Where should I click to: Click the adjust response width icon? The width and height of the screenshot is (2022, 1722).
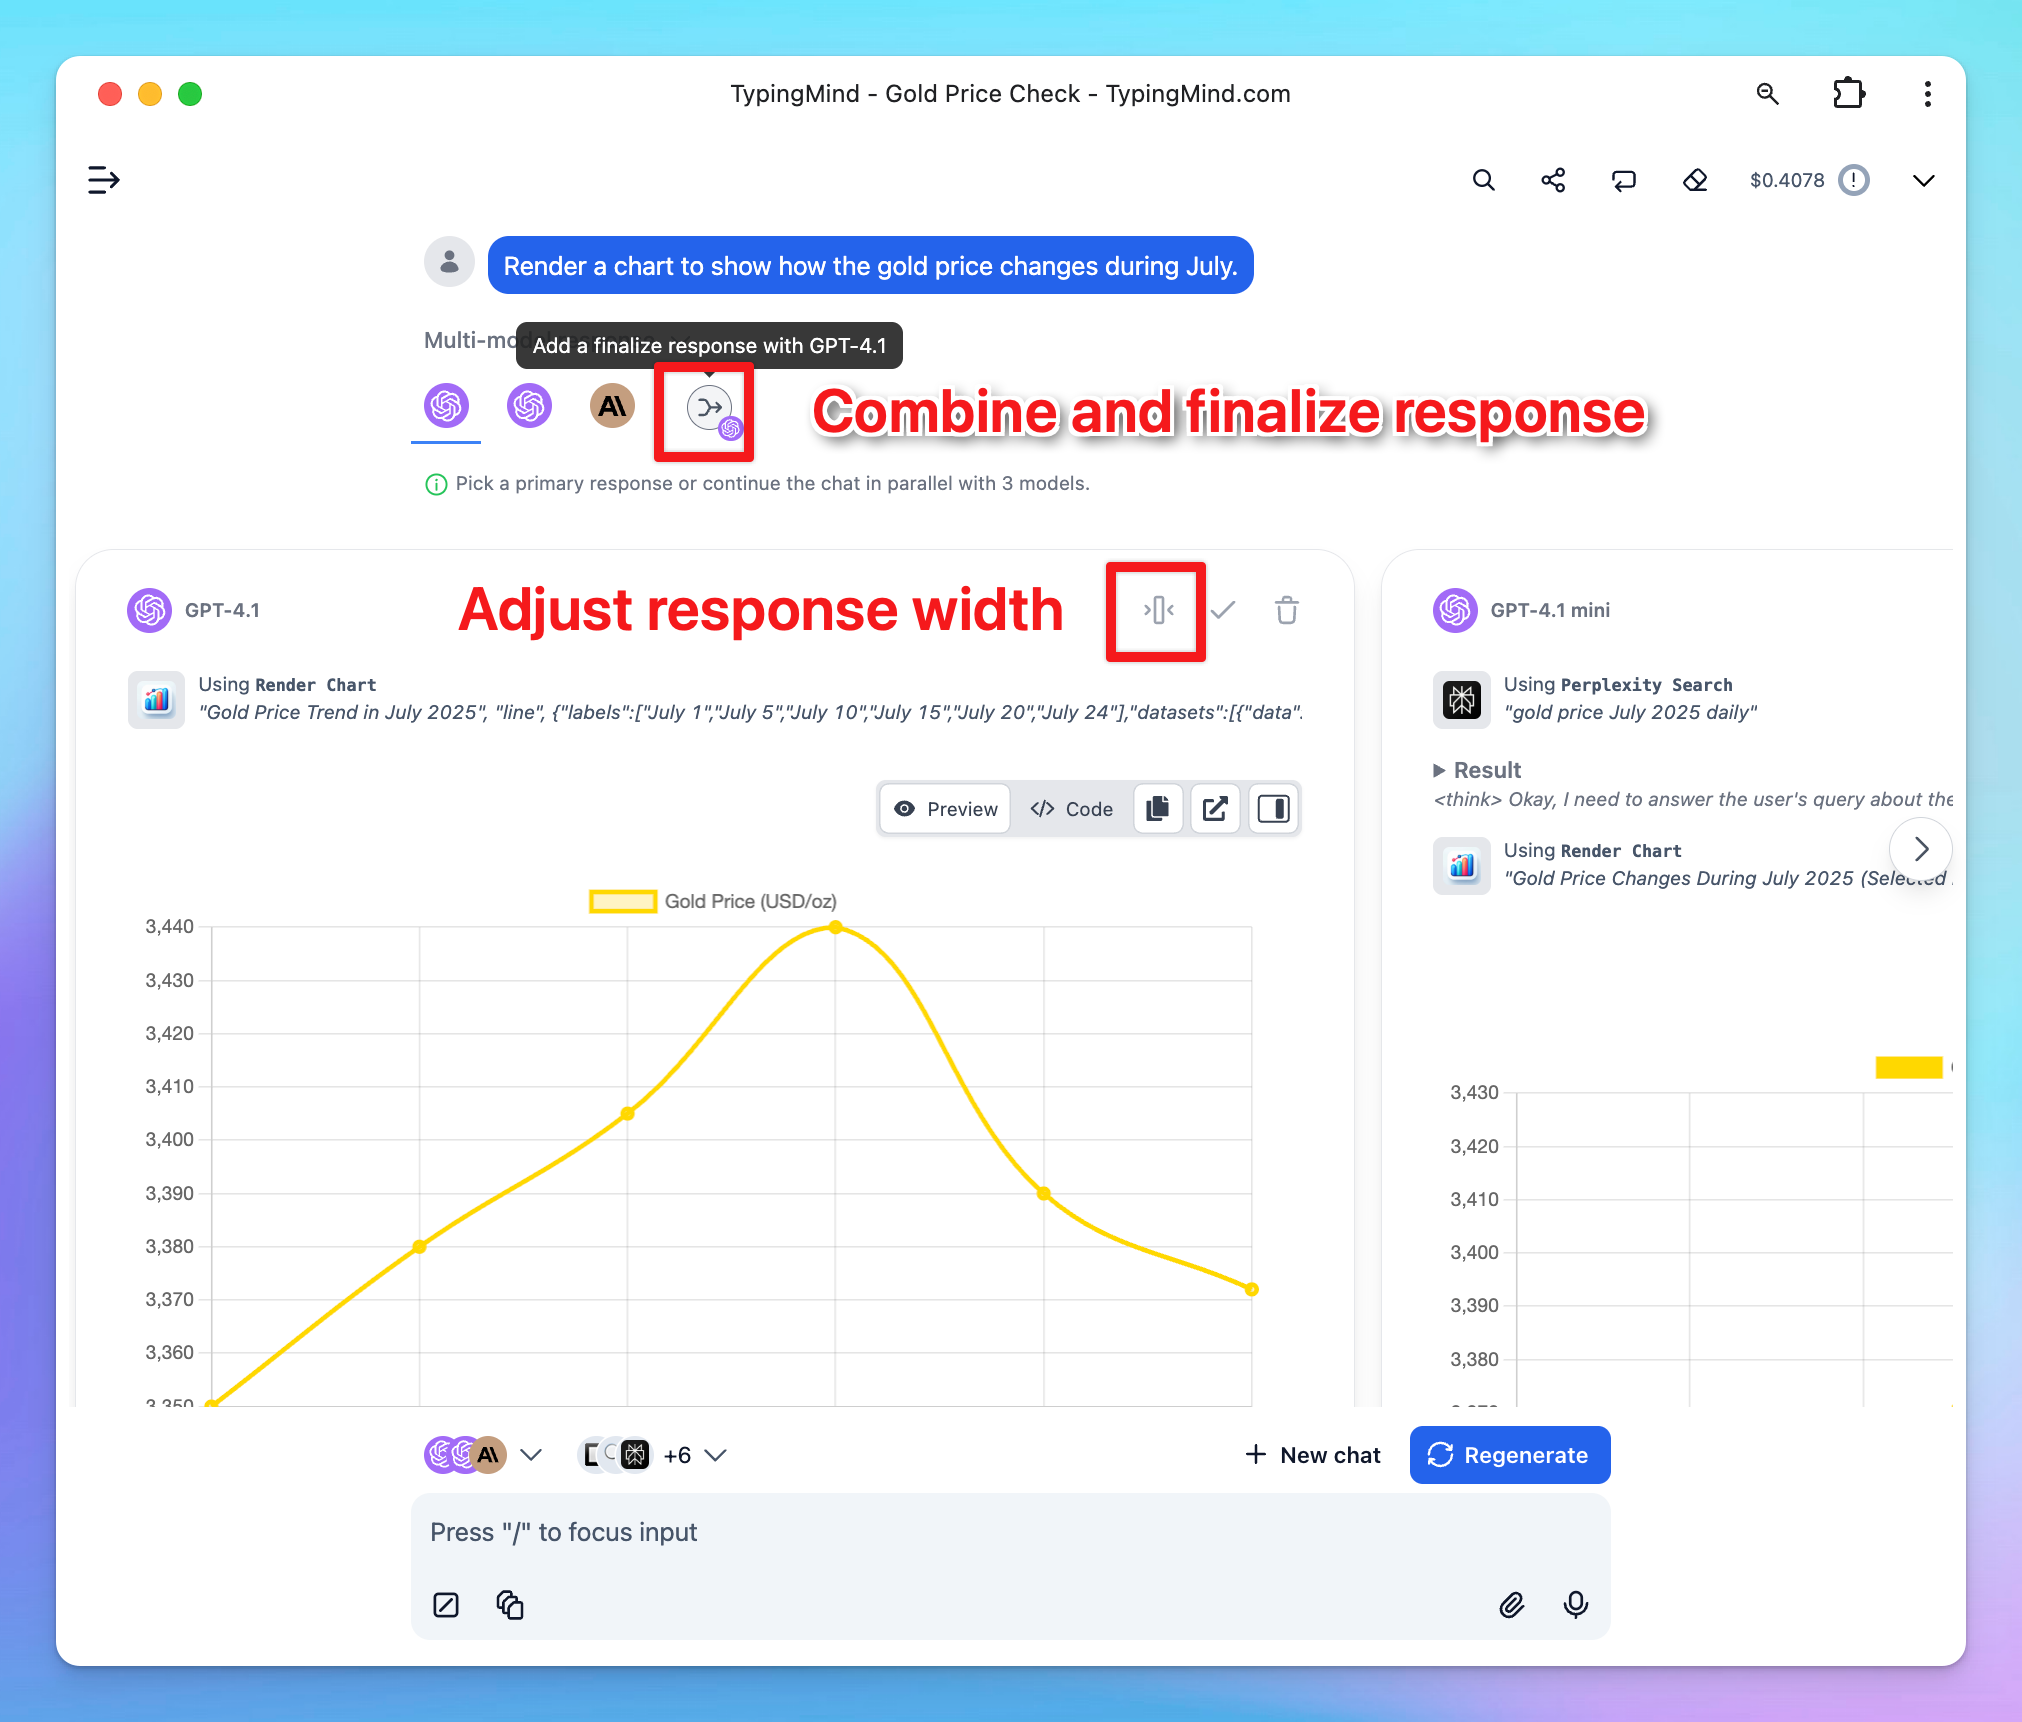(1158, 610)
